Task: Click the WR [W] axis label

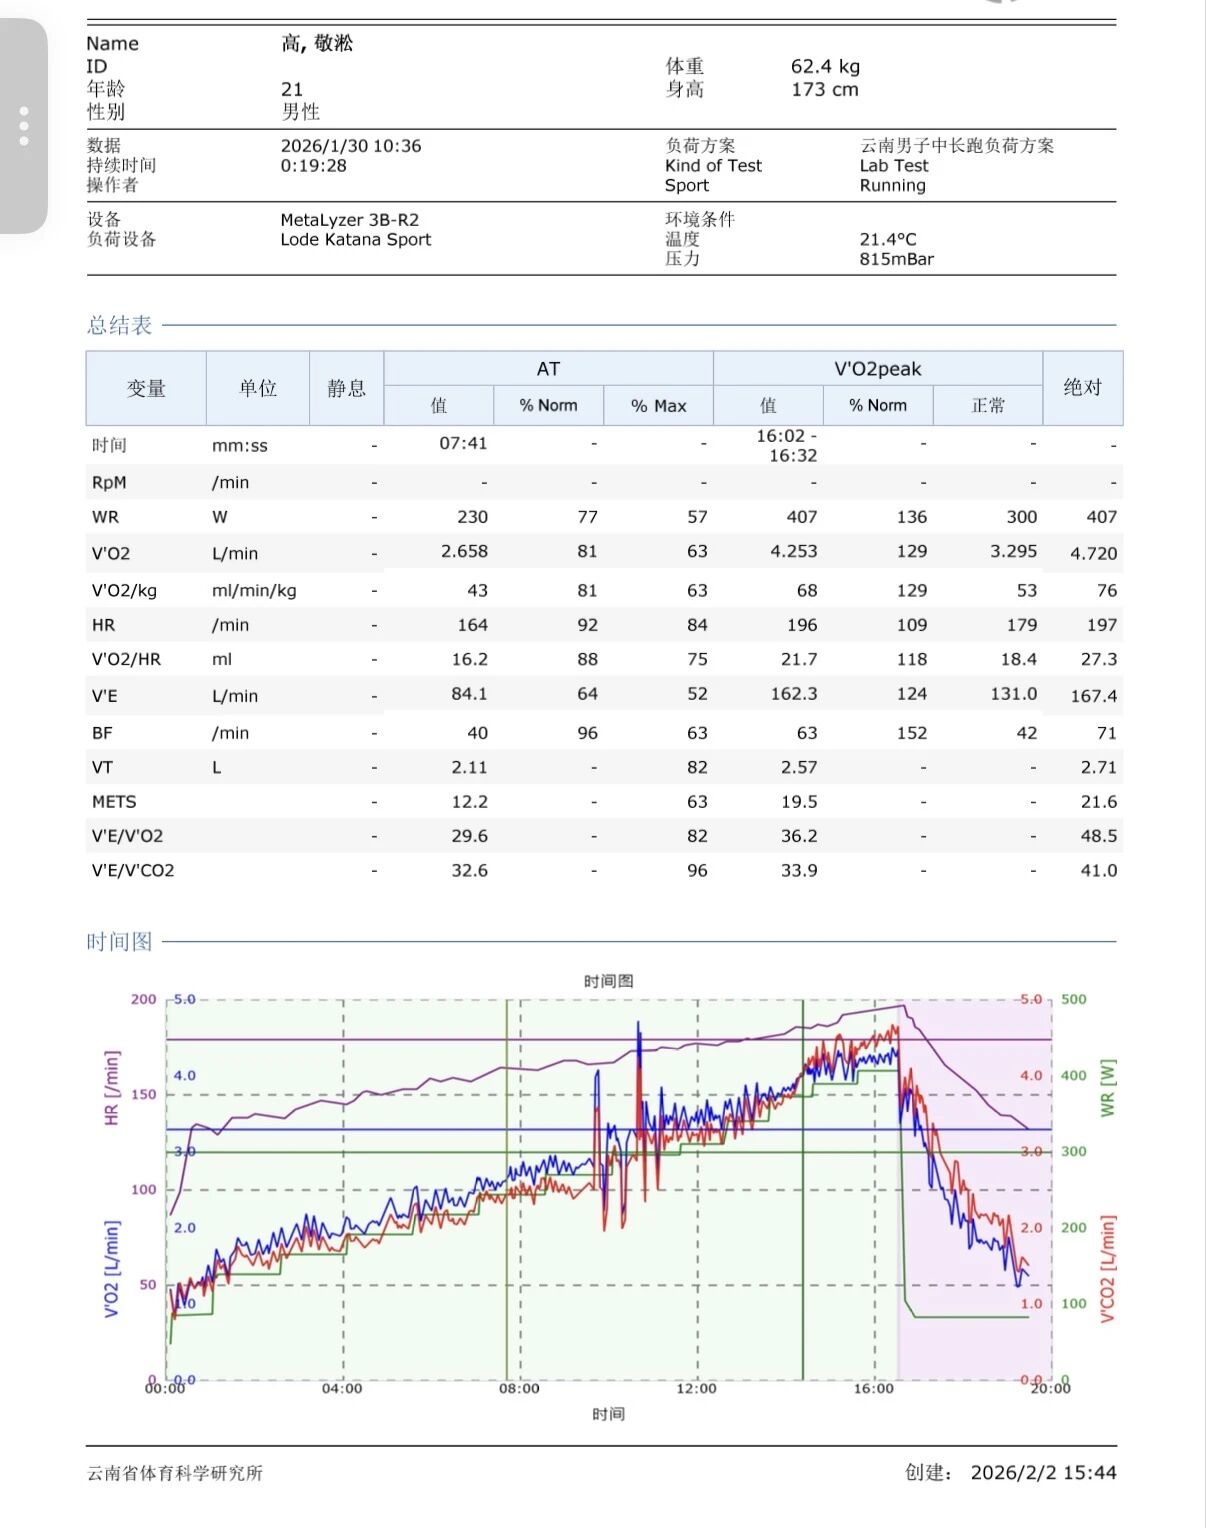Action: [x=1107, y=1088]
